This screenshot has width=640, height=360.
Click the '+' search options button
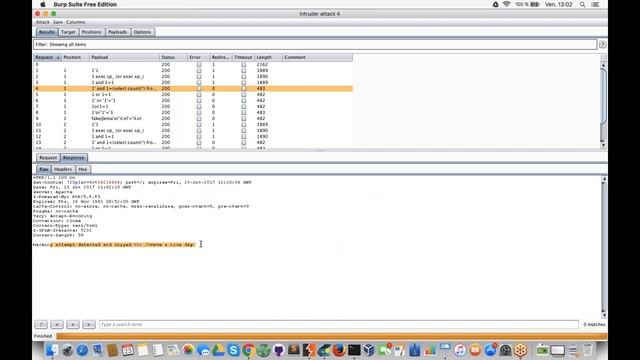(x=73, y=324)
